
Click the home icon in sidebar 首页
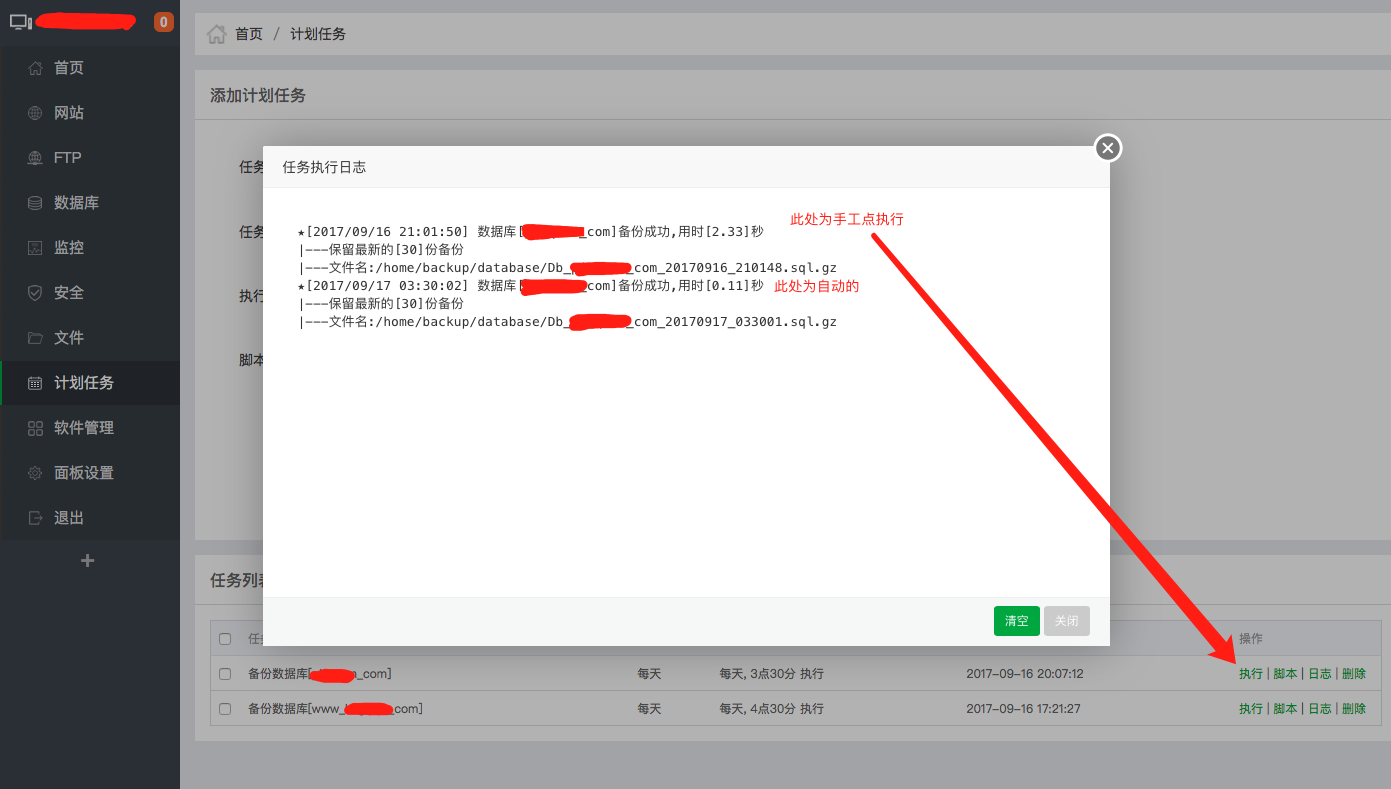click(35, 68)
